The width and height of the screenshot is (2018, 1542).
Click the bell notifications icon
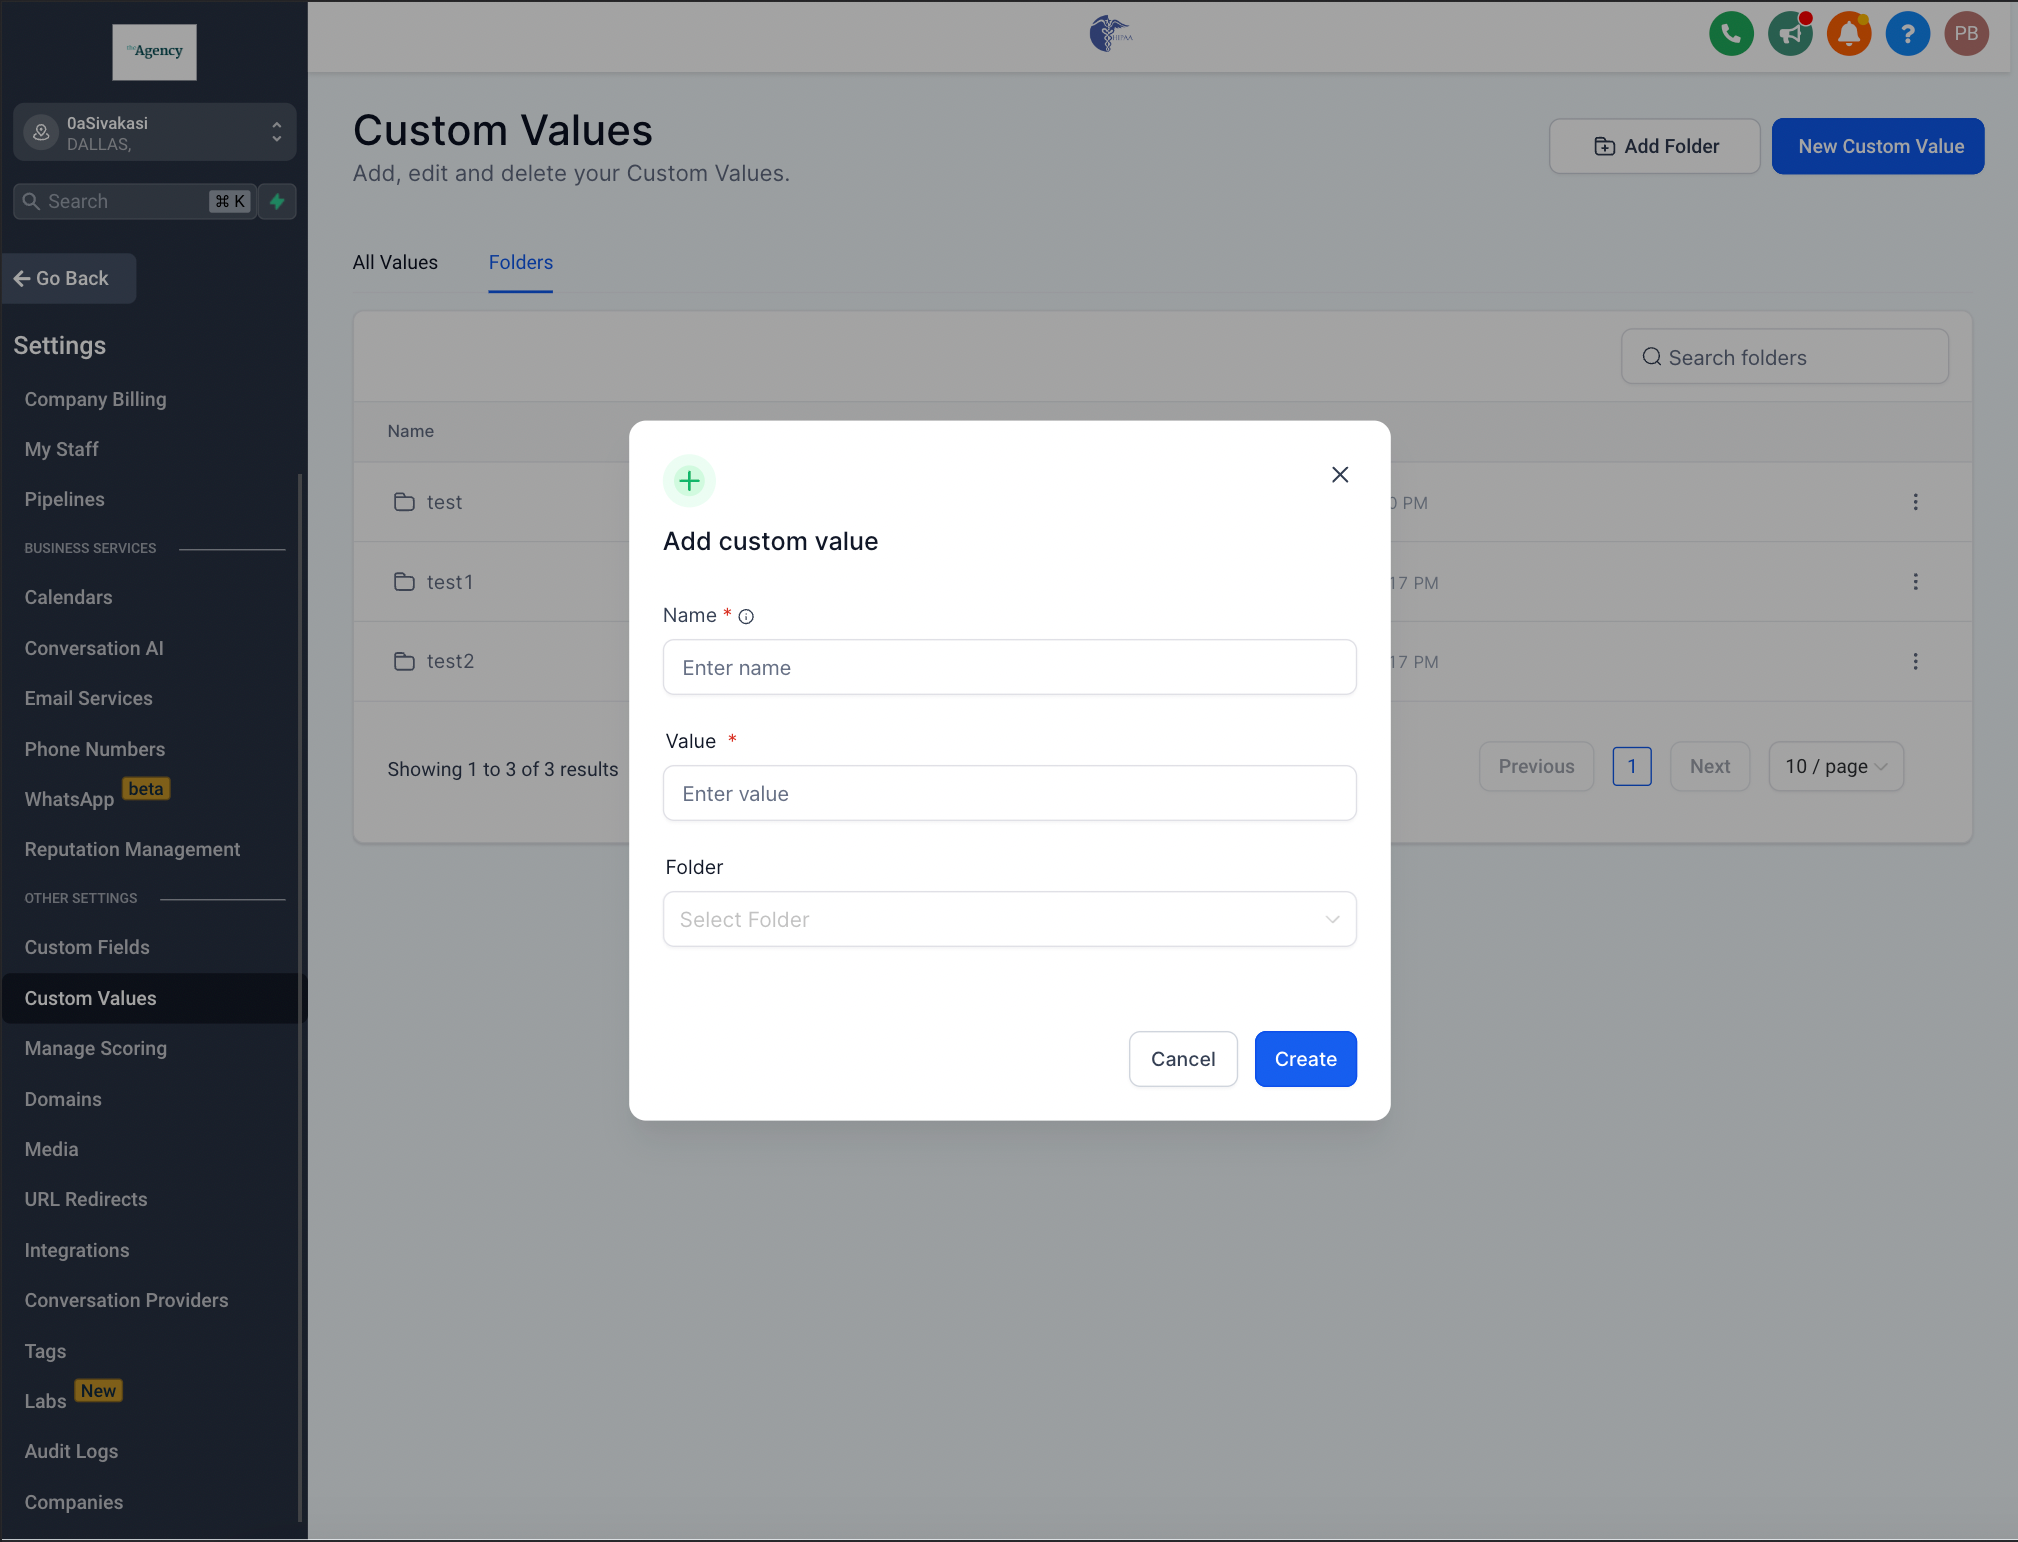click(x=1848, y=32)
